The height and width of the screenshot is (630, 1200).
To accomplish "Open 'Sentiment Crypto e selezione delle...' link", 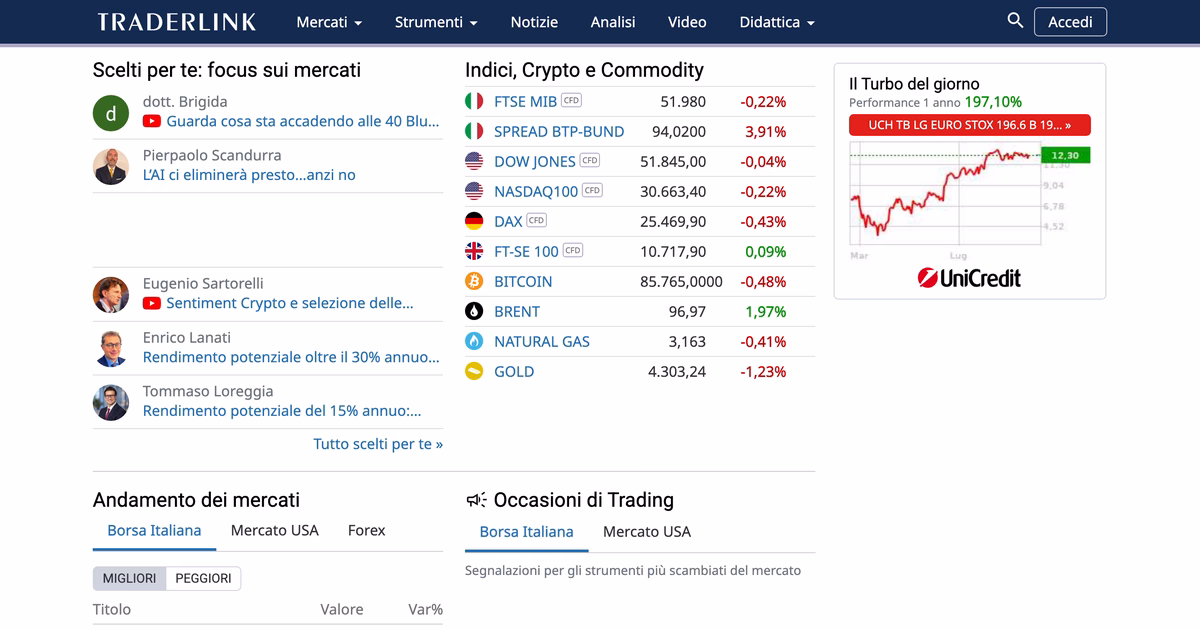I will tap(290, 303).
